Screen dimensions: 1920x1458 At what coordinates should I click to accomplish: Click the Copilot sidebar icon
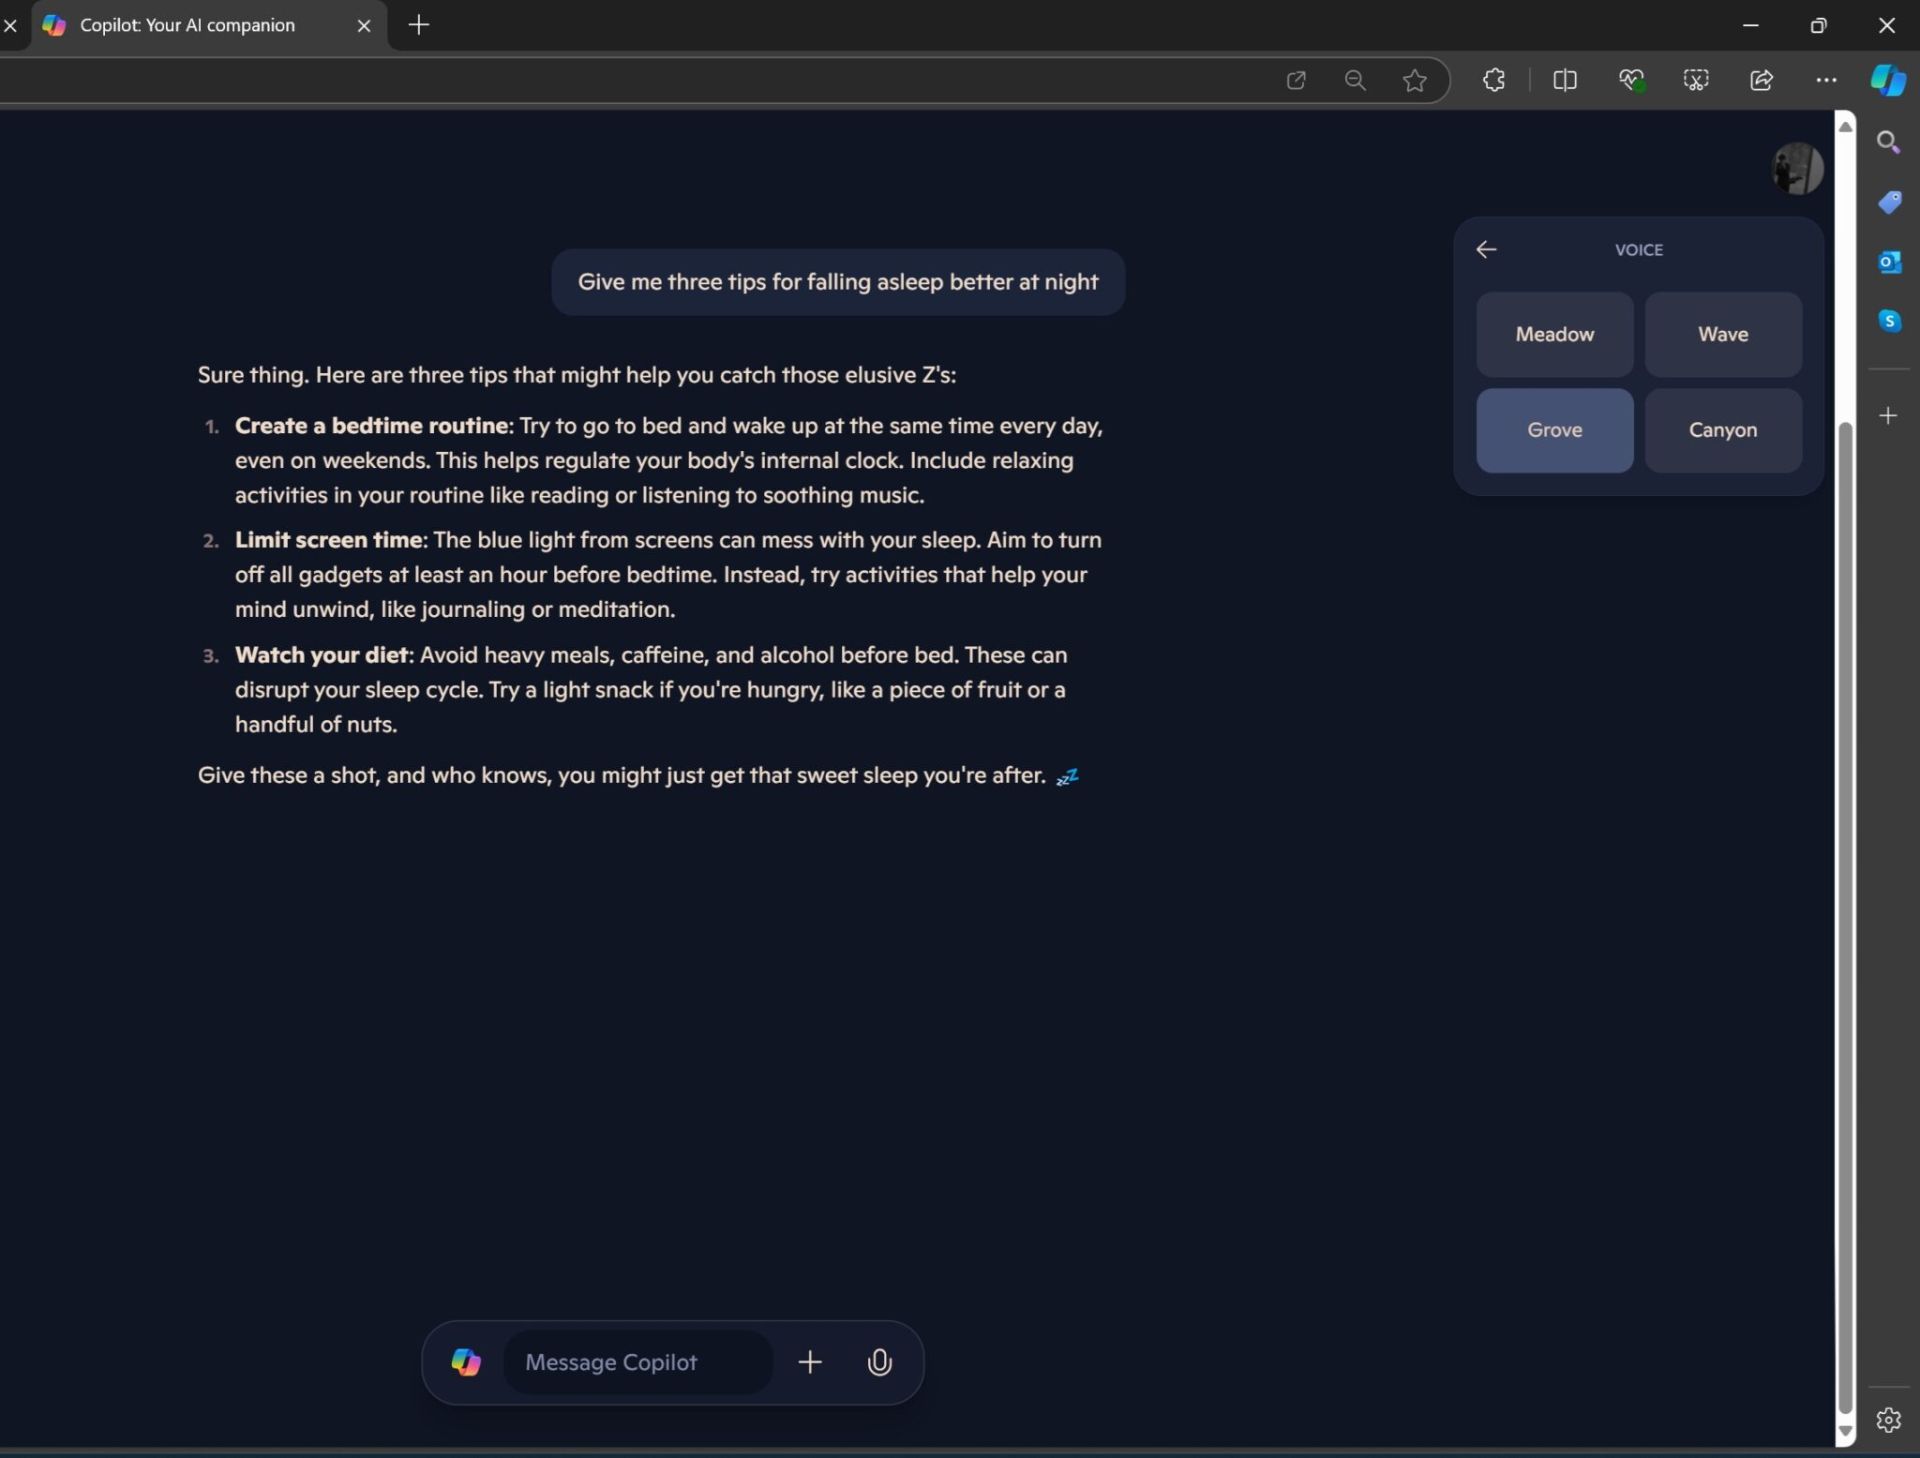pyautogui.click(x=1888, y=78)
